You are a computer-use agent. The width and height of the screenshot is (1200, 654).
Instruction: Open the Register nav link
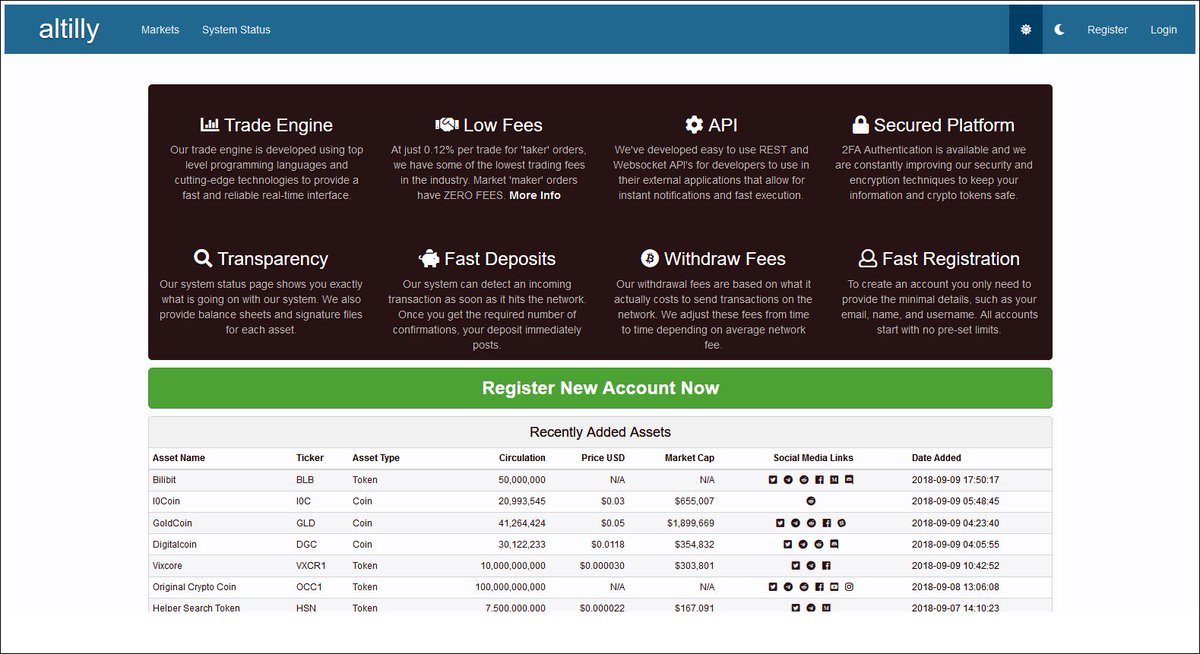1107,30
